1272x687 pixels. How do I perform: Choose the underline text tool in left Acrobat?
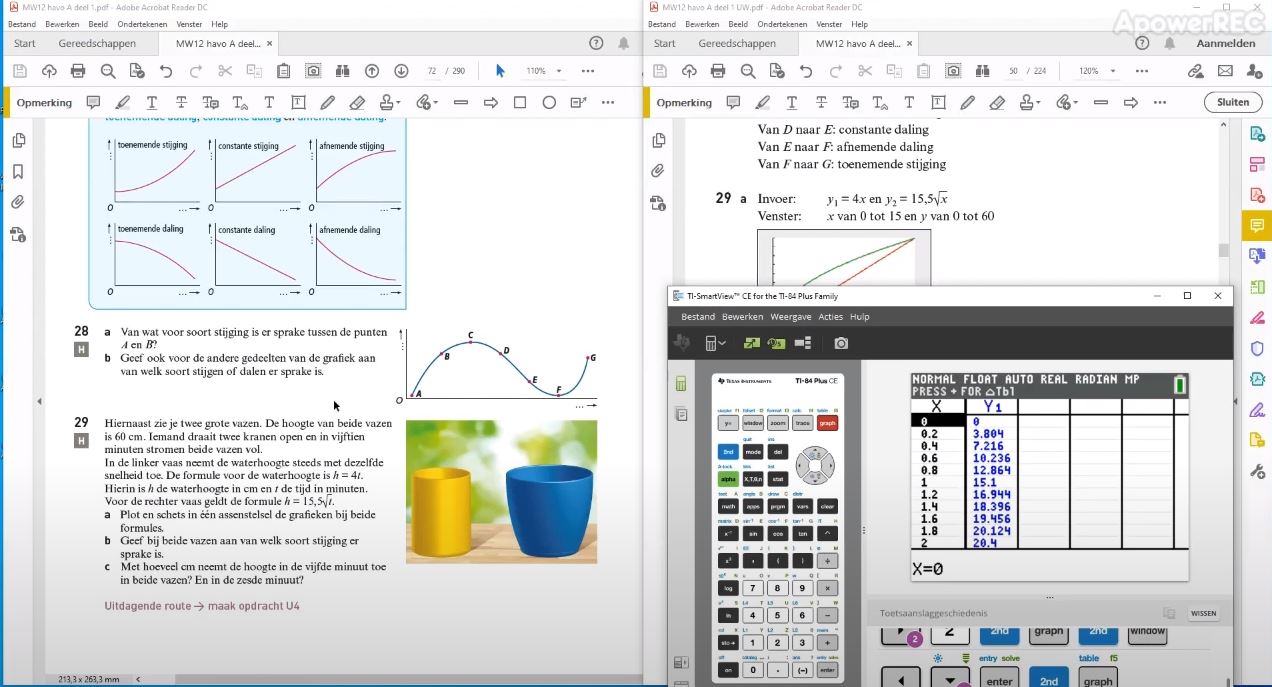click(152, 102)
